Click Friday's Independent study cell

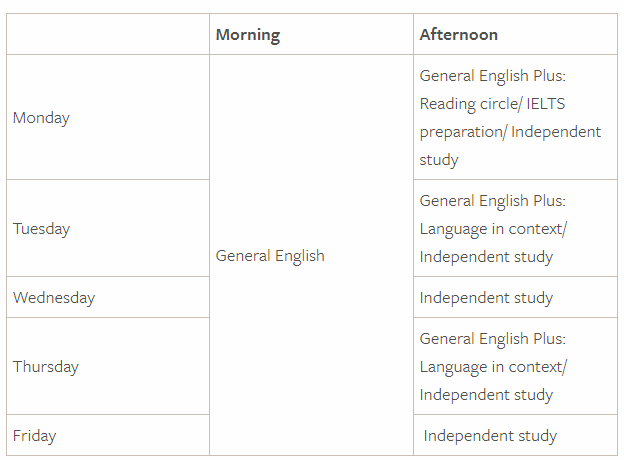490,435
